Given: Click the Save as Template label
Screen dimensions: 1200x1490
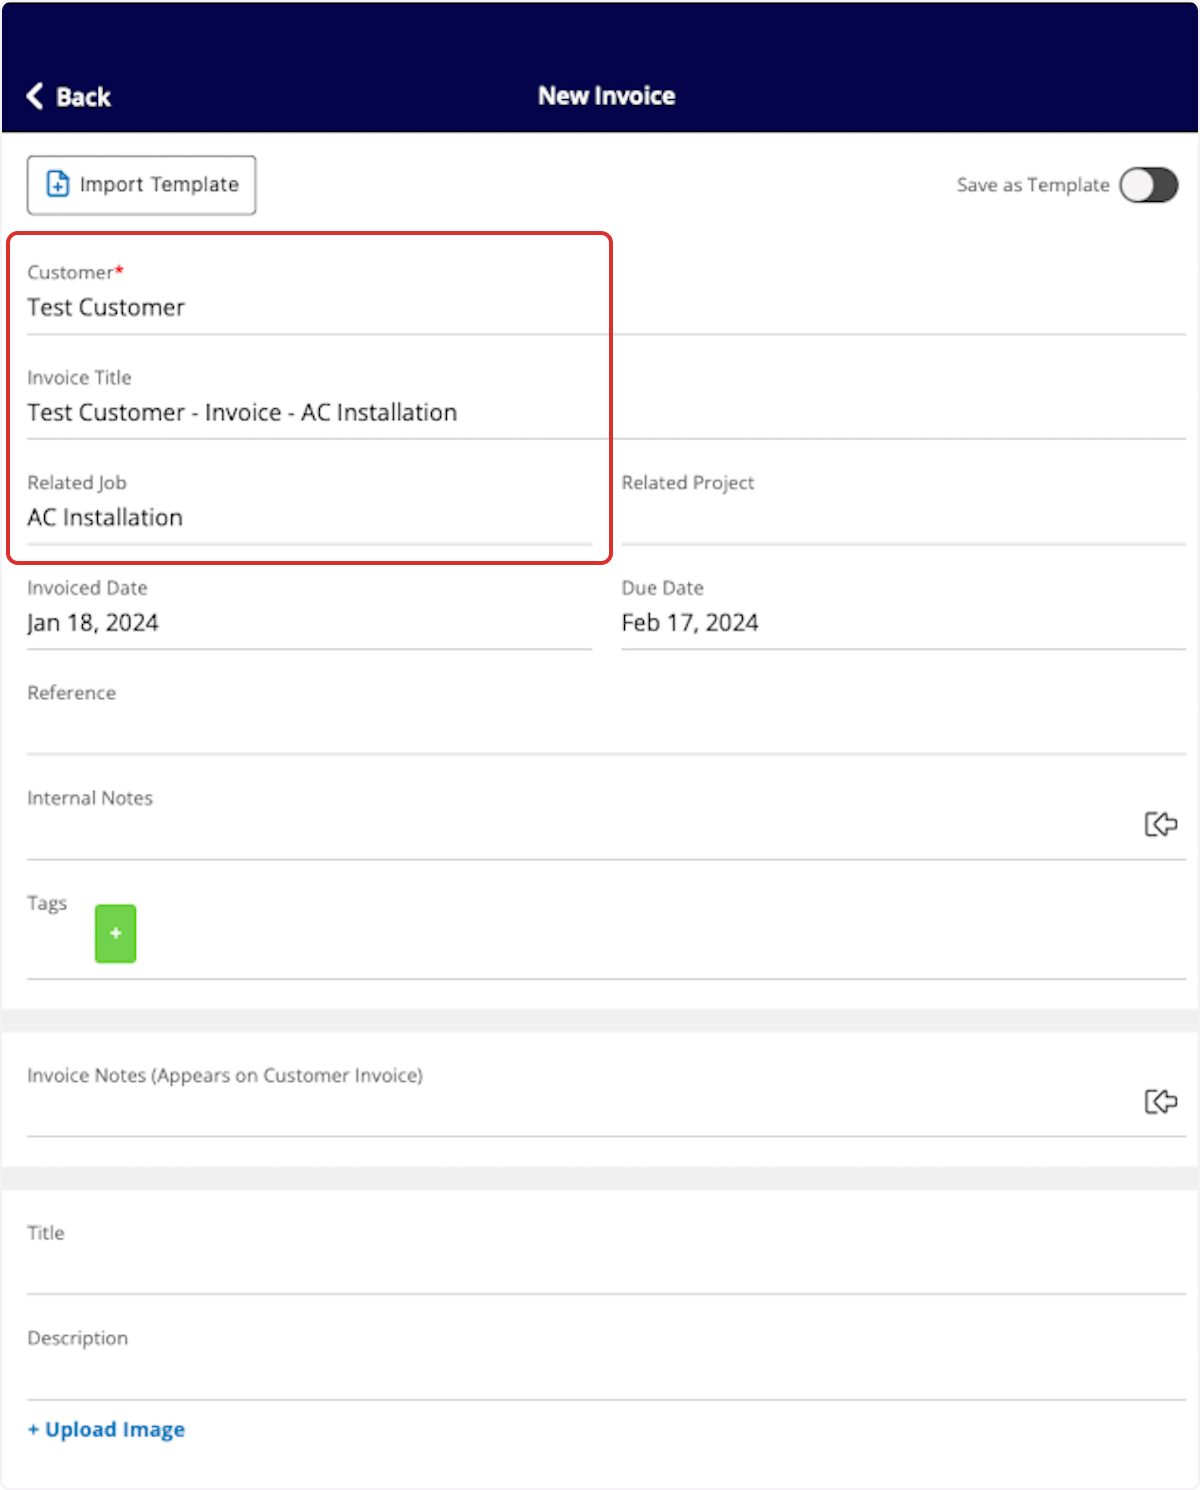Looking at the screenshot, I should [x=1033, y=185].
